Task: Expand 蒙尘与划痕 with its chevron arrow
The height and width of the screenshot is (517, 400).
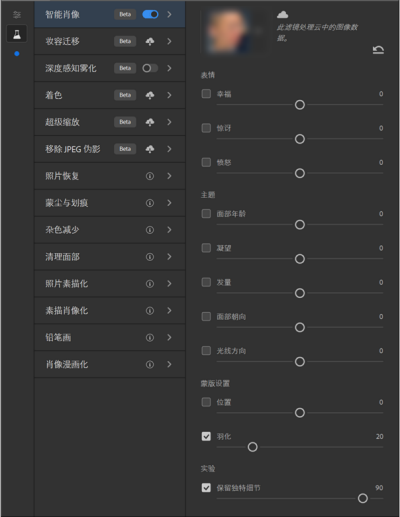Action: pyautogui.click(x=169, y=203)
